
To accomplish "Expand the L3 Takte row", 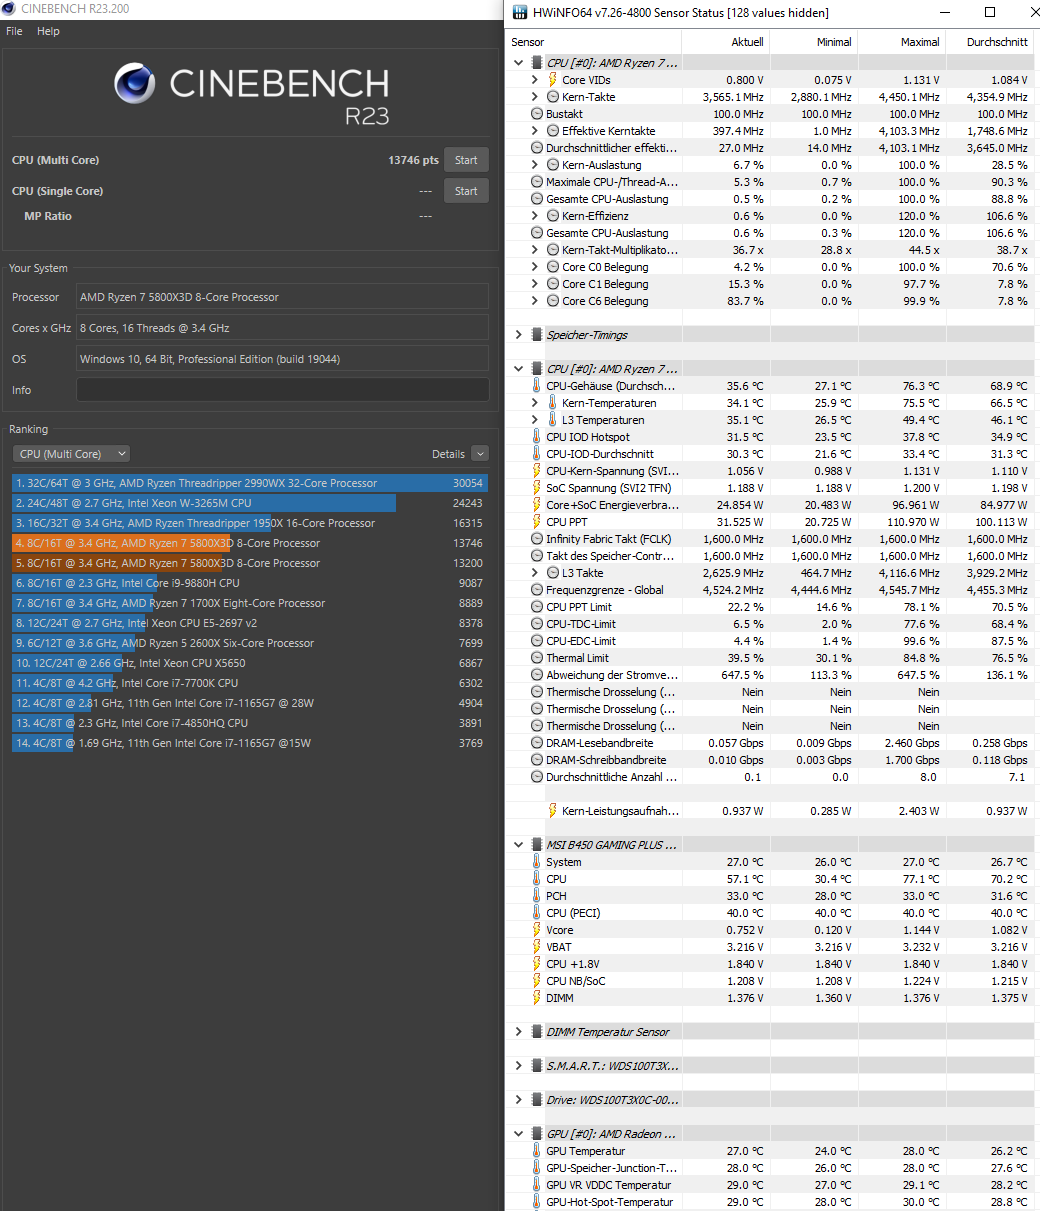I will (535, 573).
